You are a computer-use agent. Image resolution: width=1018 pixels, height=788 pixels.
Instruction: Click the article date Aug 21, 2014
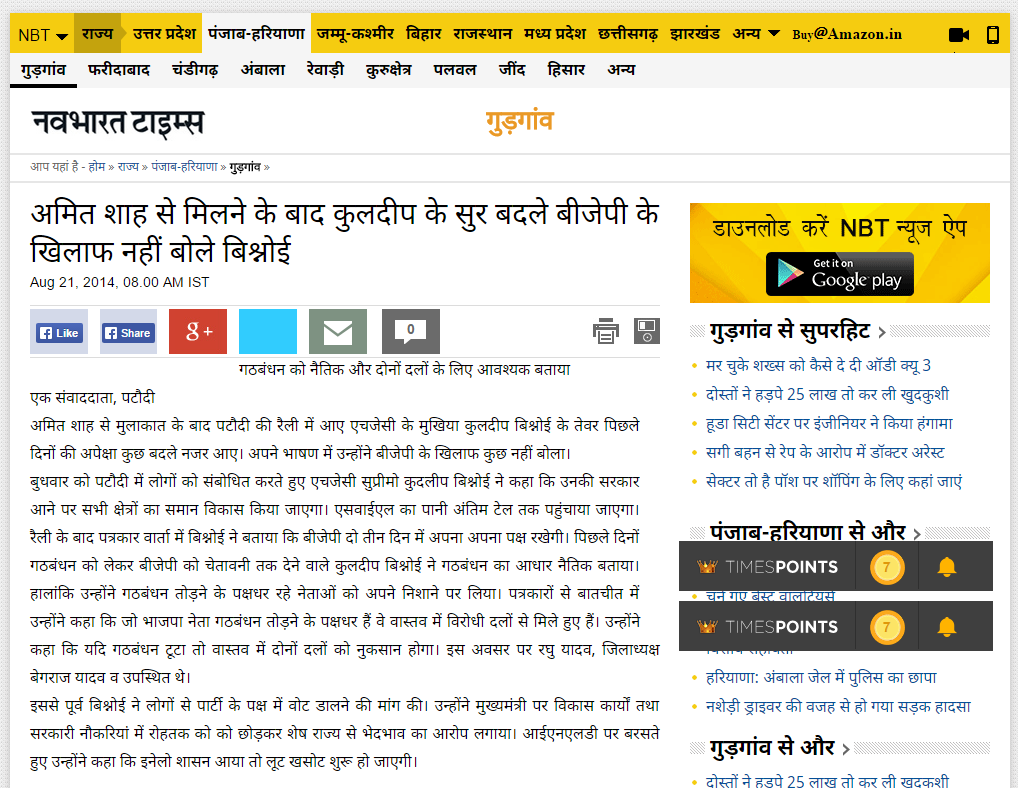[x=119, y=282]
